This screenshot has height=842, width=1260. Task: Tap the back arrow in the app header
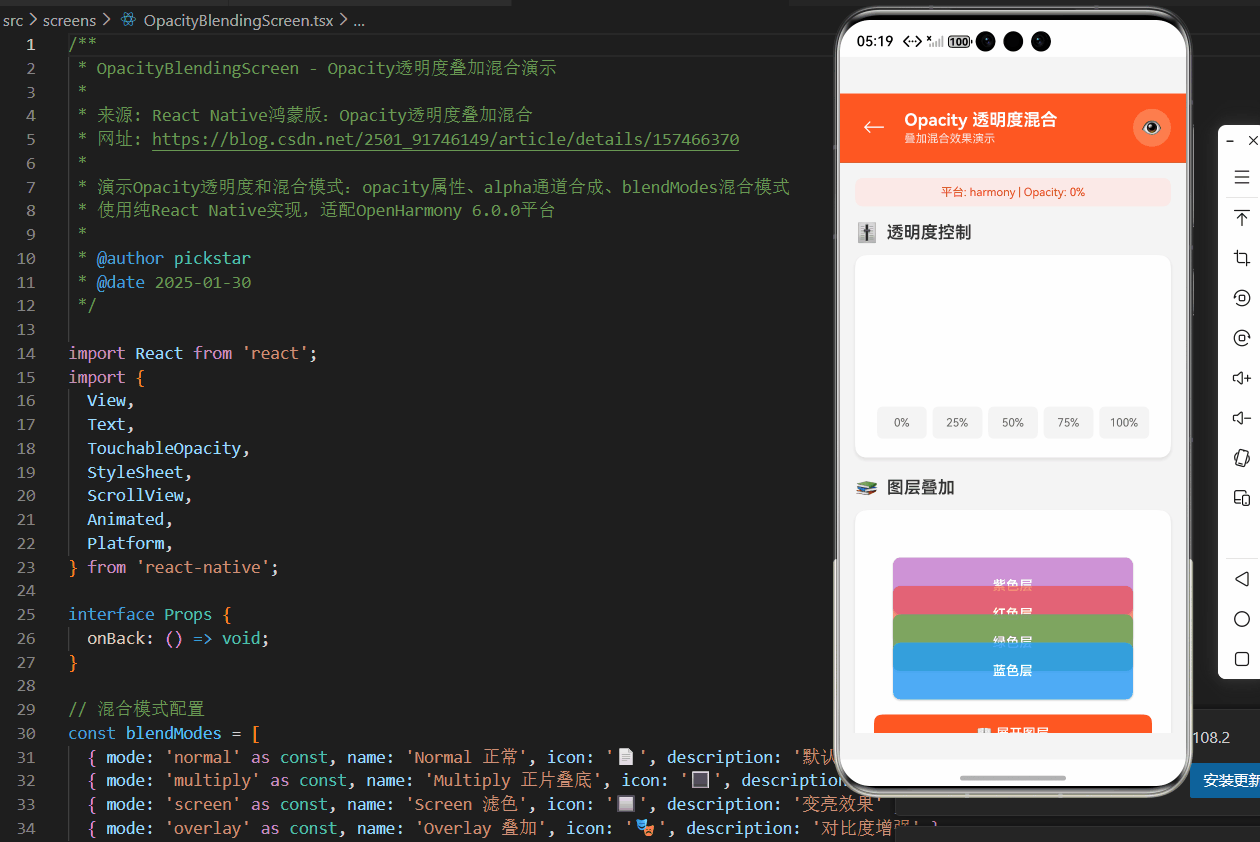pos(874,127)
